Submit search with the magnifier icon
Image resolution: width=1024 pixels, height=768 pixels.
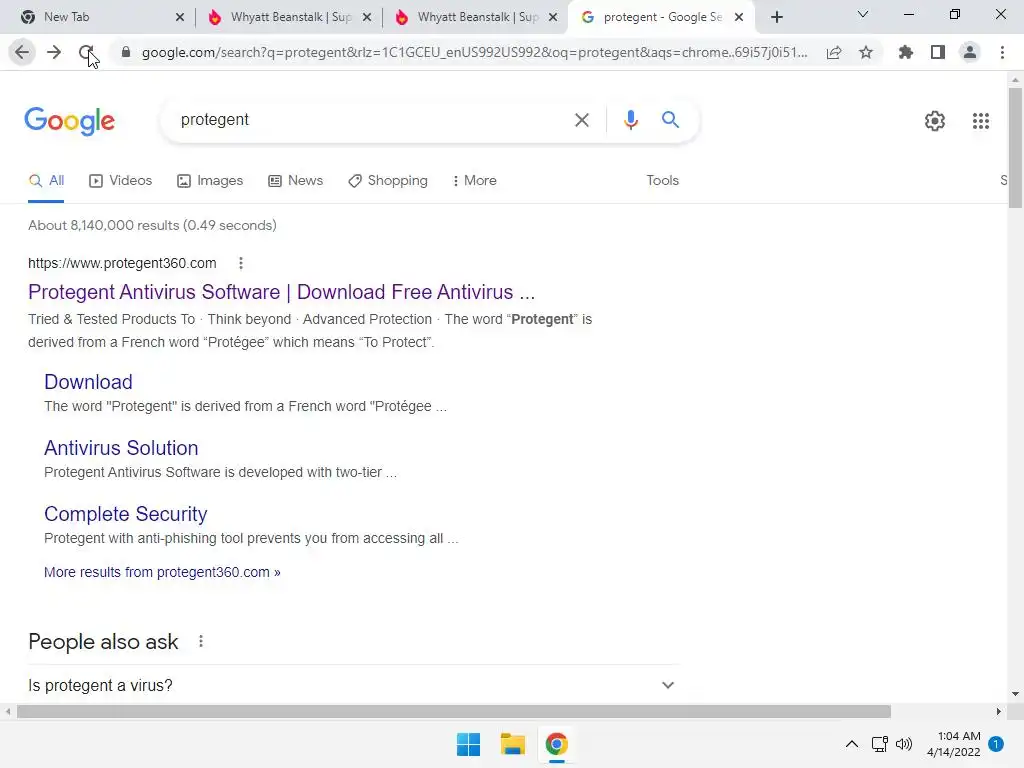(x=670, y=120)
